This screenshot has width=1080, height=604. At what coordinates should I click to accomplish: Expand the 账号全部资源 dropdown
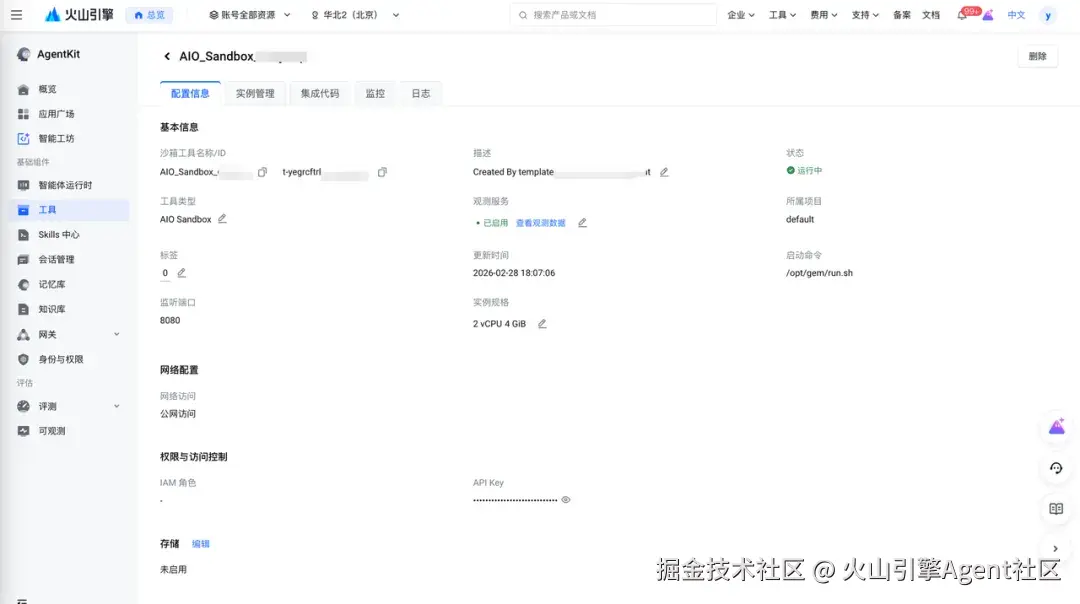pyautogui.click(x=249, y=14)
